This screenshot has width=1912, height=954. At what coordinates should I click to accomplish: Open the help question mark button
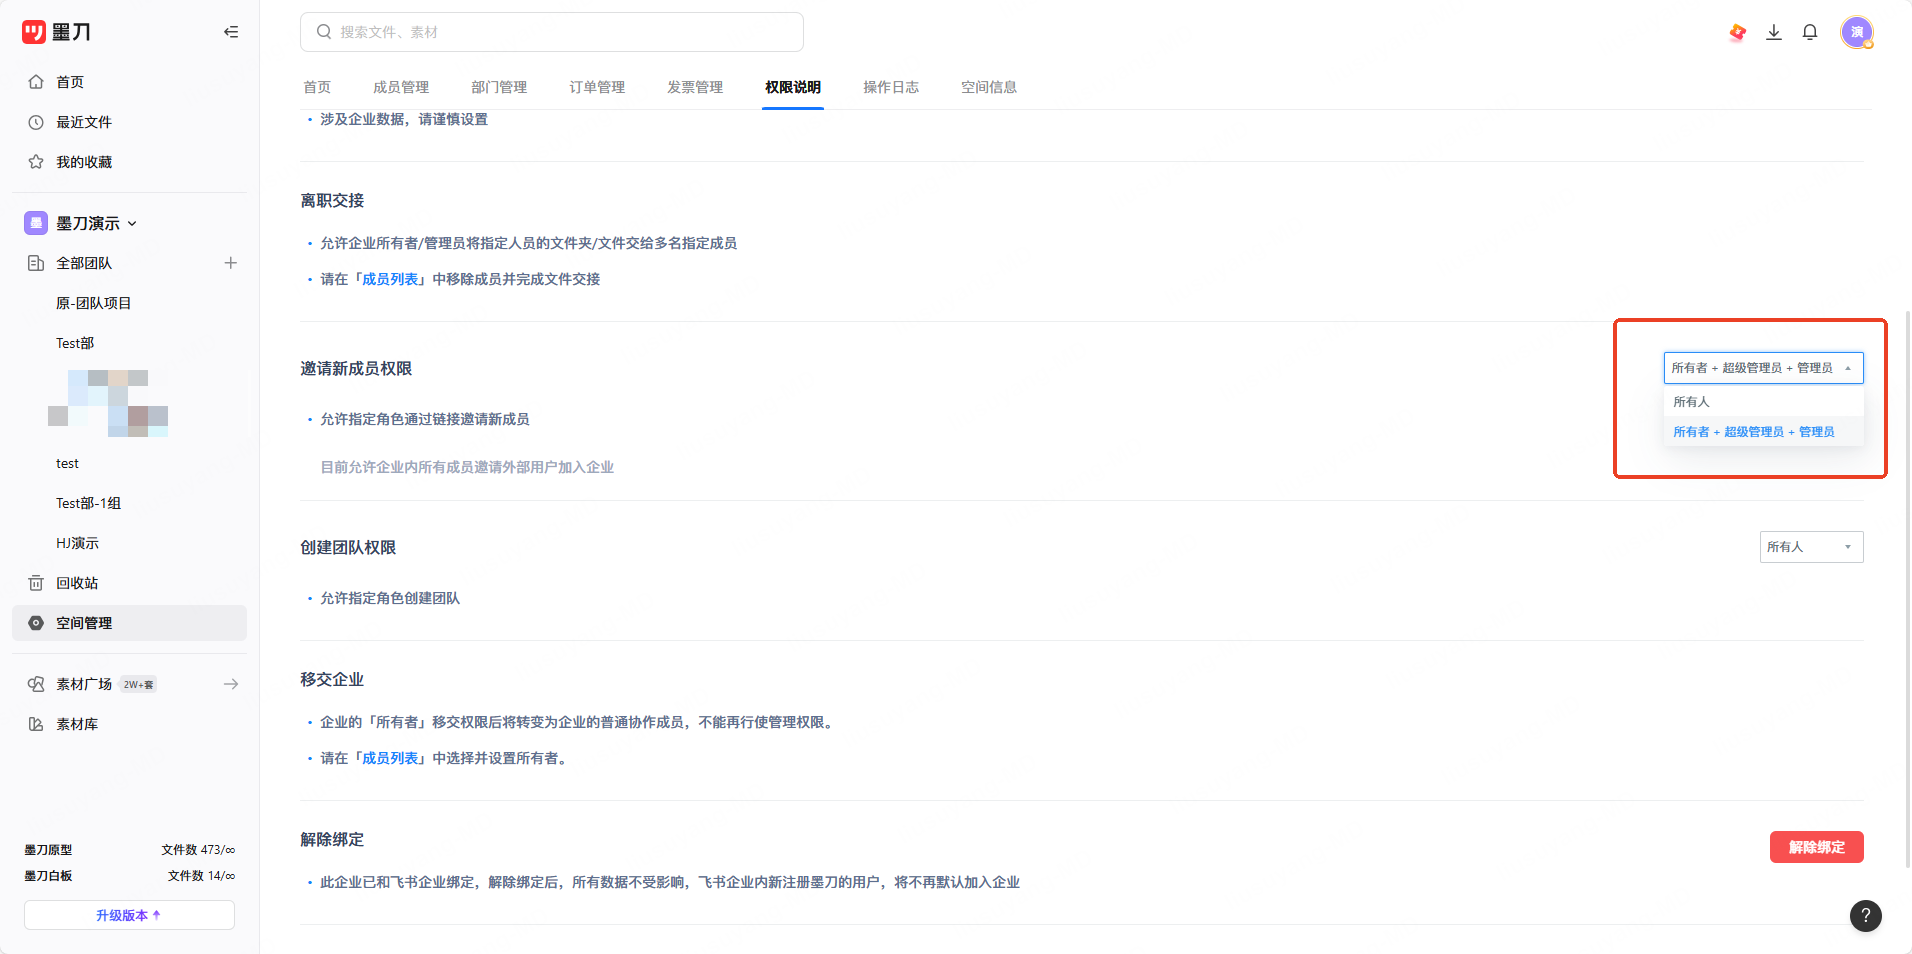[x=1866, y=915]
